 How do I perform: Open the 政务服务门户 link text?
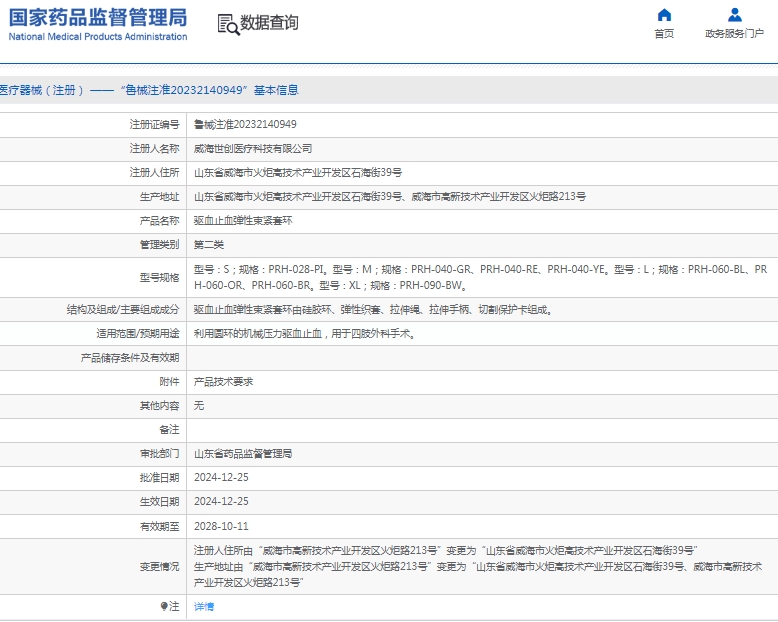pyautogui.click(x=734, y=34)
